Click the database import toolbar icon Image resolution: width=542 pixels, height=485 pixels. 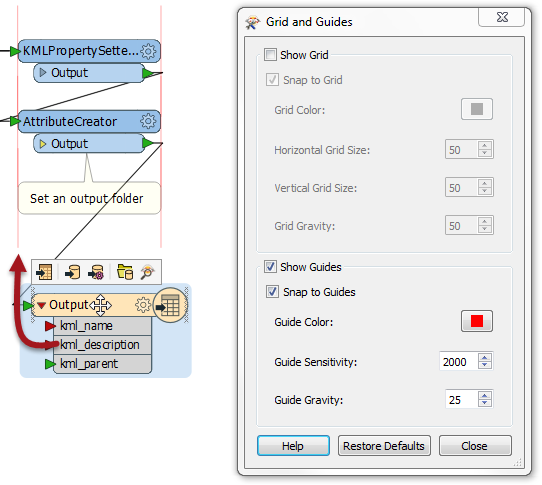(x=72, y=272)
